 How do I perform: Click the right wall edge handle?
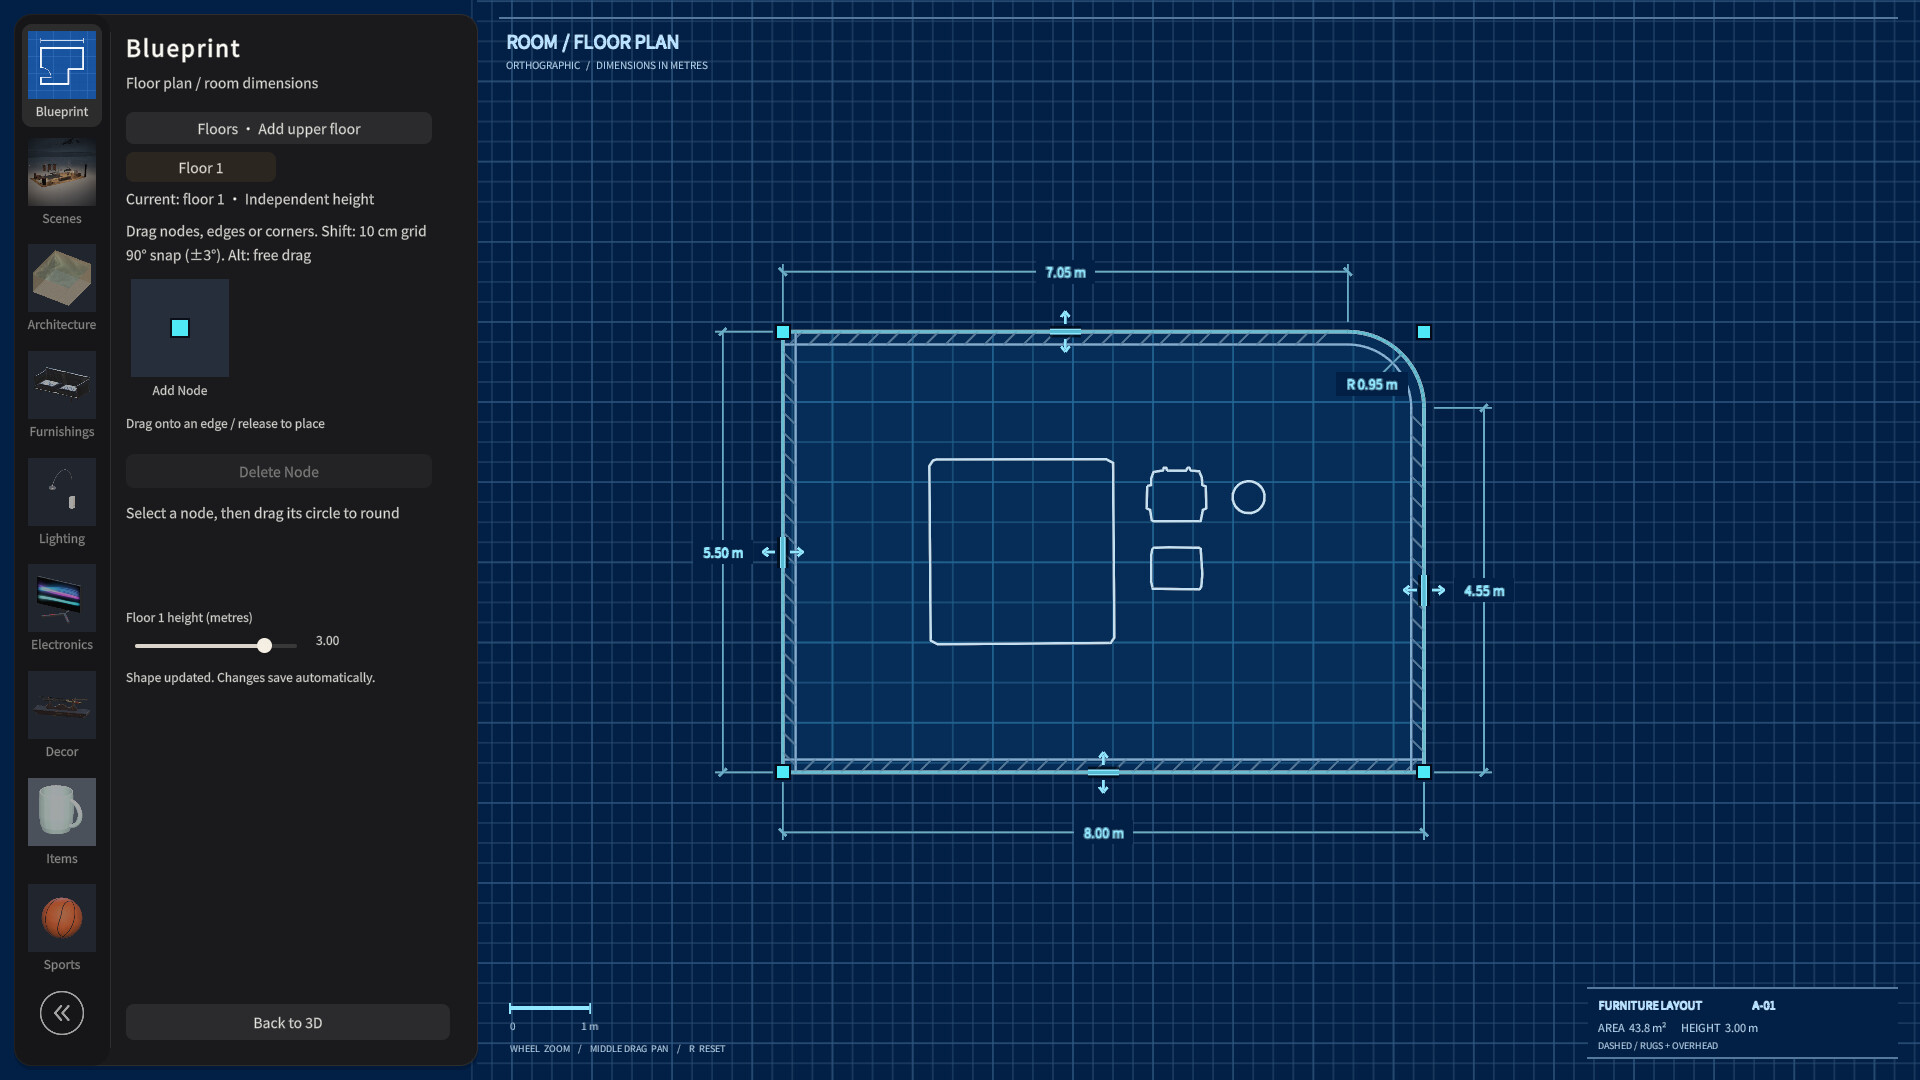coord(1424,591)
